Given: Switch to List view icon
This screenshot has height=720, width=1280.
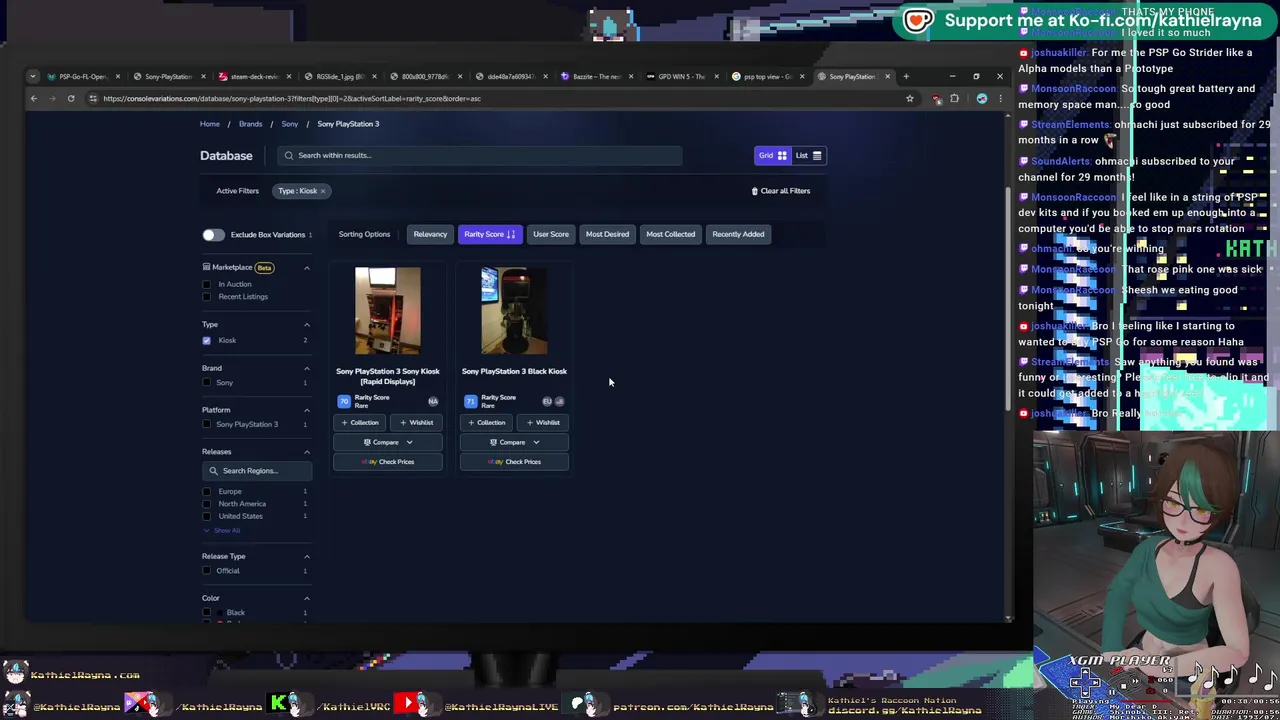Looking at the screenshot, I should point(816,155).
